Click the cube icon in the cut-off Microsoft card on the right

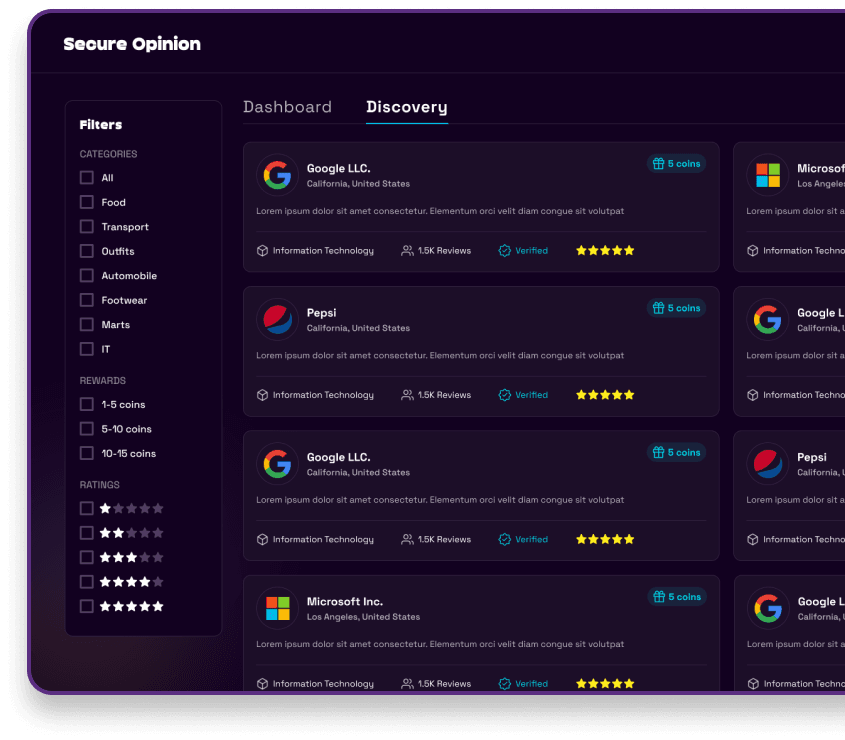(x=753, y=251)
